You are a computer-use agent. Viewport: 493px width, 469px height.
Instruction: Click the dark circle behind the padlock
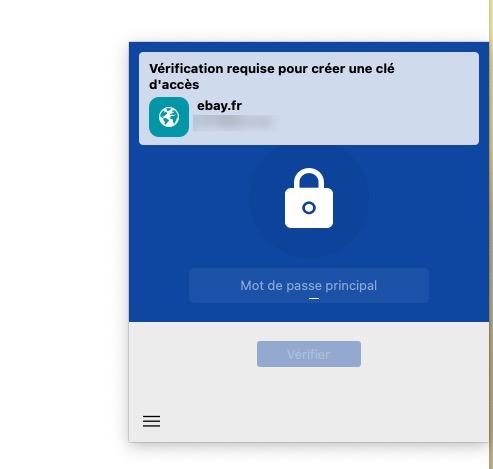(309, 199)
